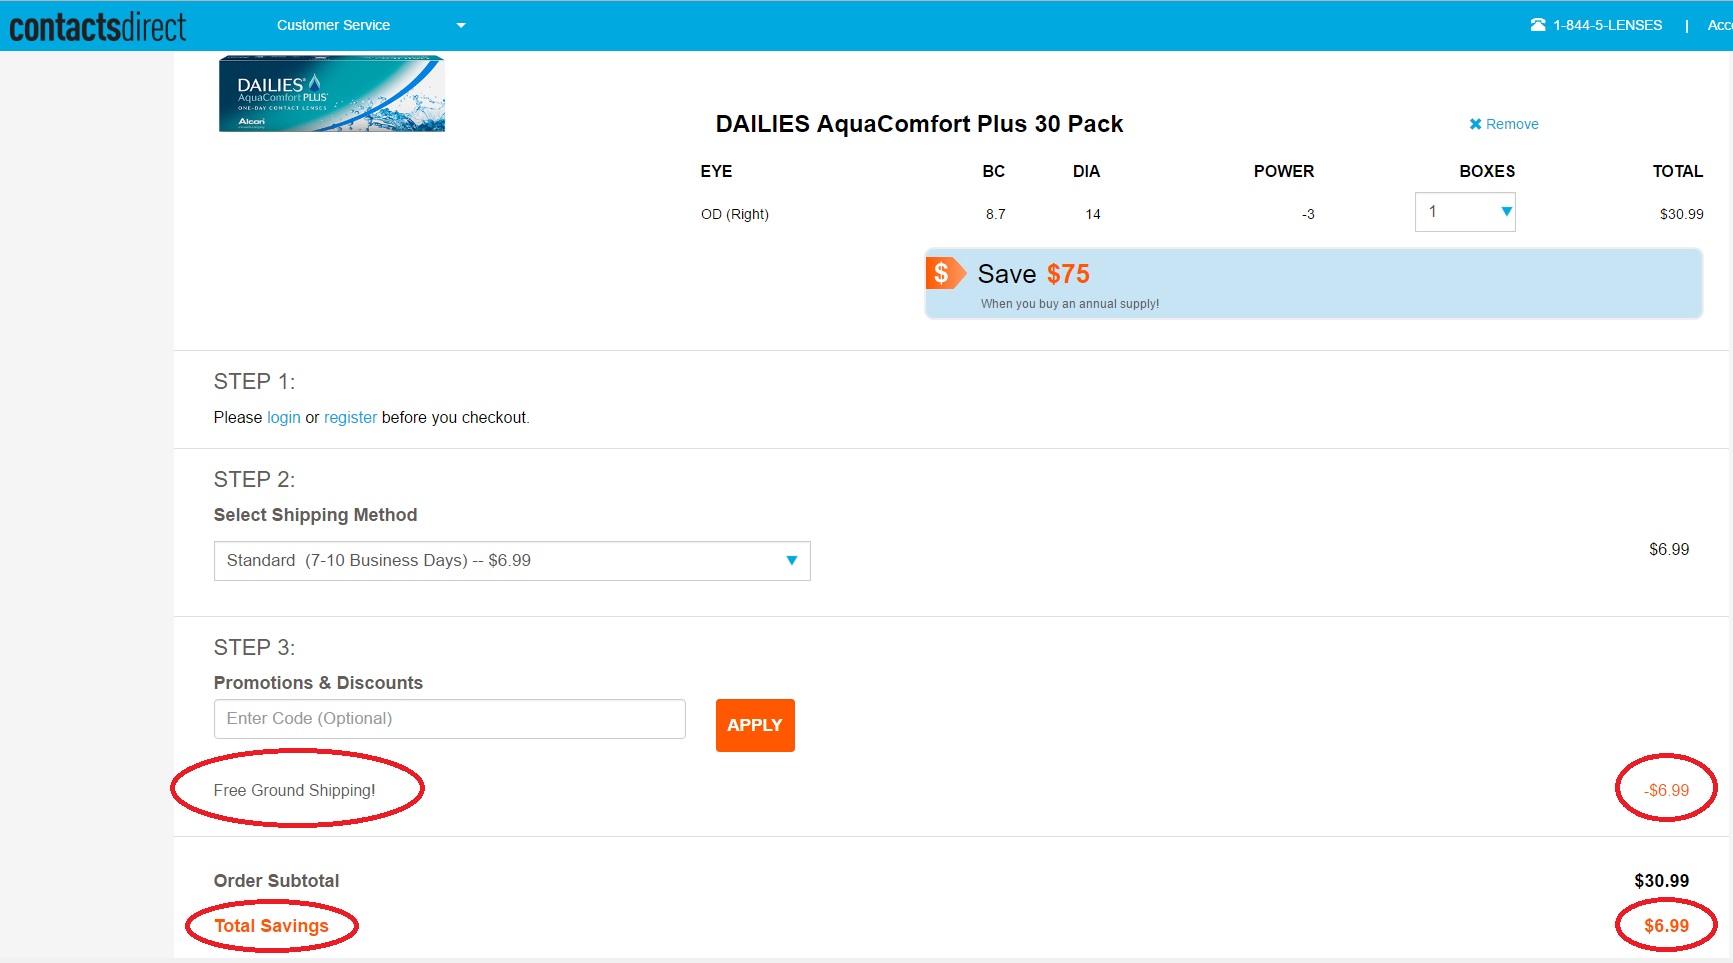Expand the Customer Service dropdown arrow
This screenshot has width=1733, height=963.
461,26
